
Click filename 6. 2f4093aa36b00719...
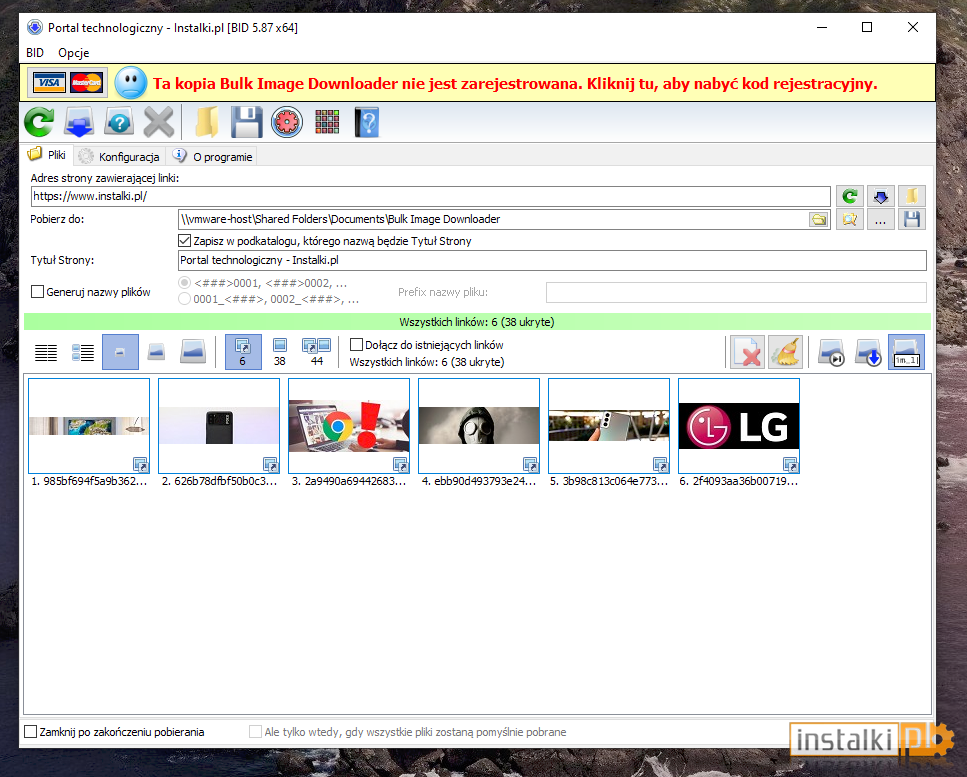coord(739,482)
